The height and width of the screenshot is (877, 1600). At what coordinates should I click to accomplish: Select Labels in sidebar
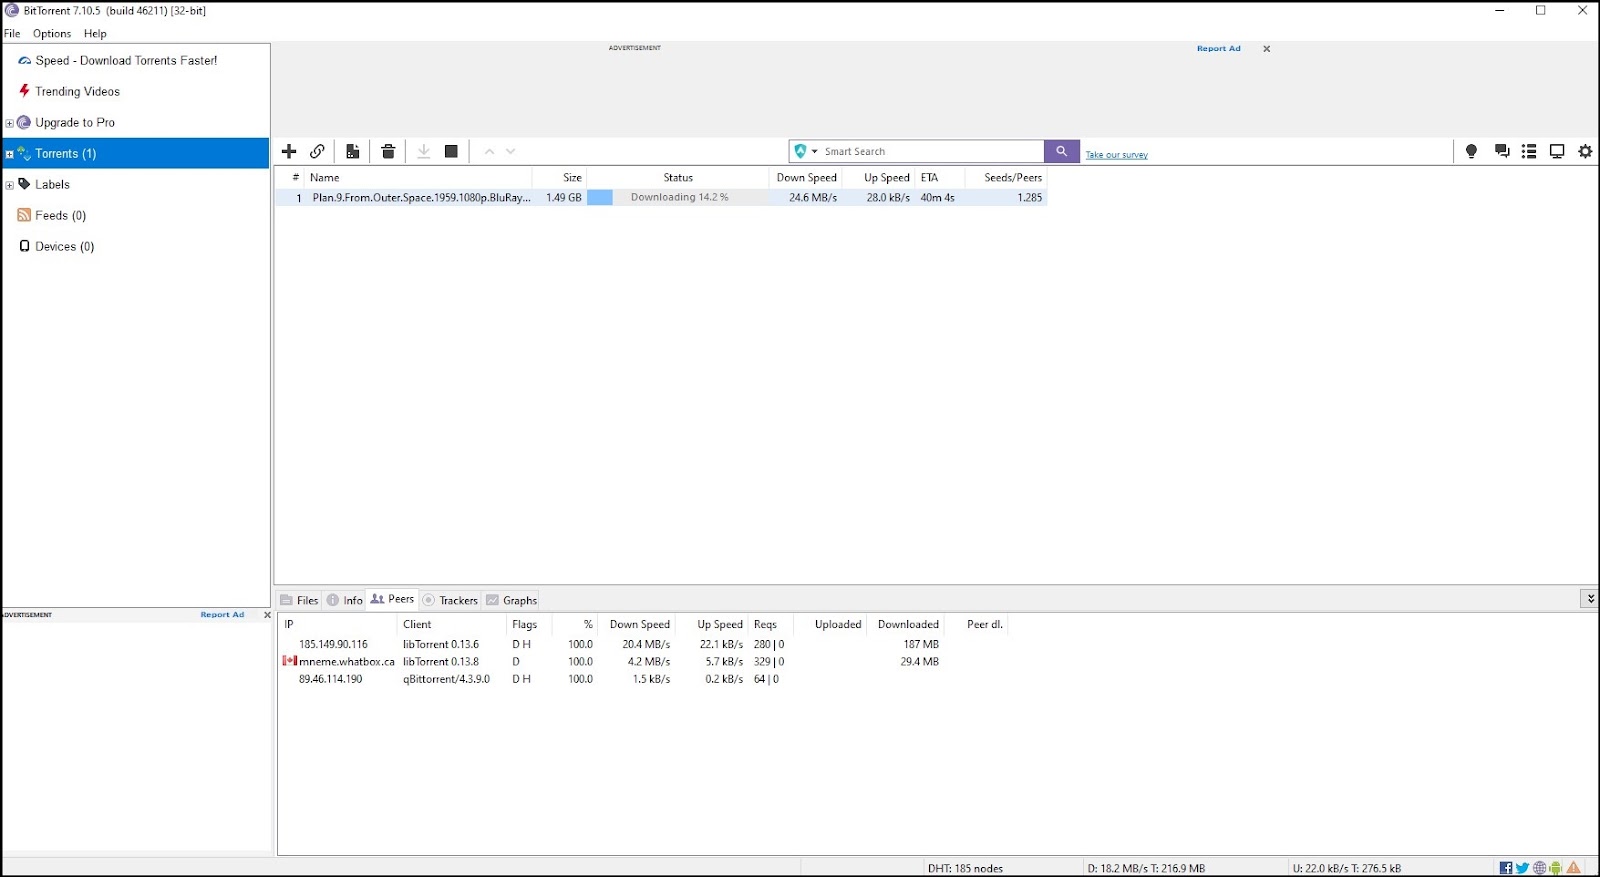point(52,184)
